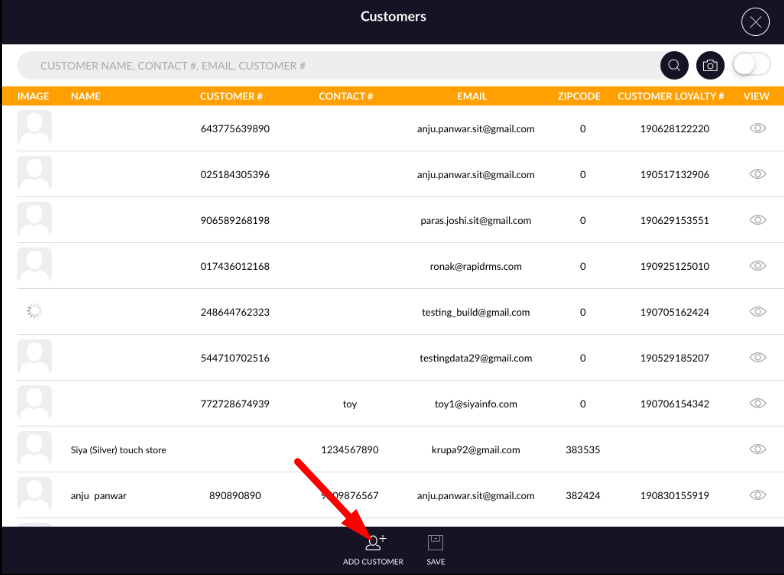Sort by the NAME column header

point(86,96)
